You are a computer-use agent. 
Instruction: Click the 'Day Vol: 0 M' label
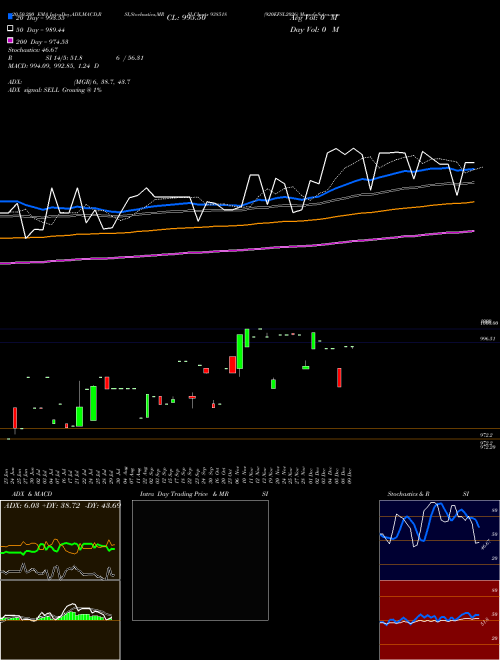click(314, 29)
